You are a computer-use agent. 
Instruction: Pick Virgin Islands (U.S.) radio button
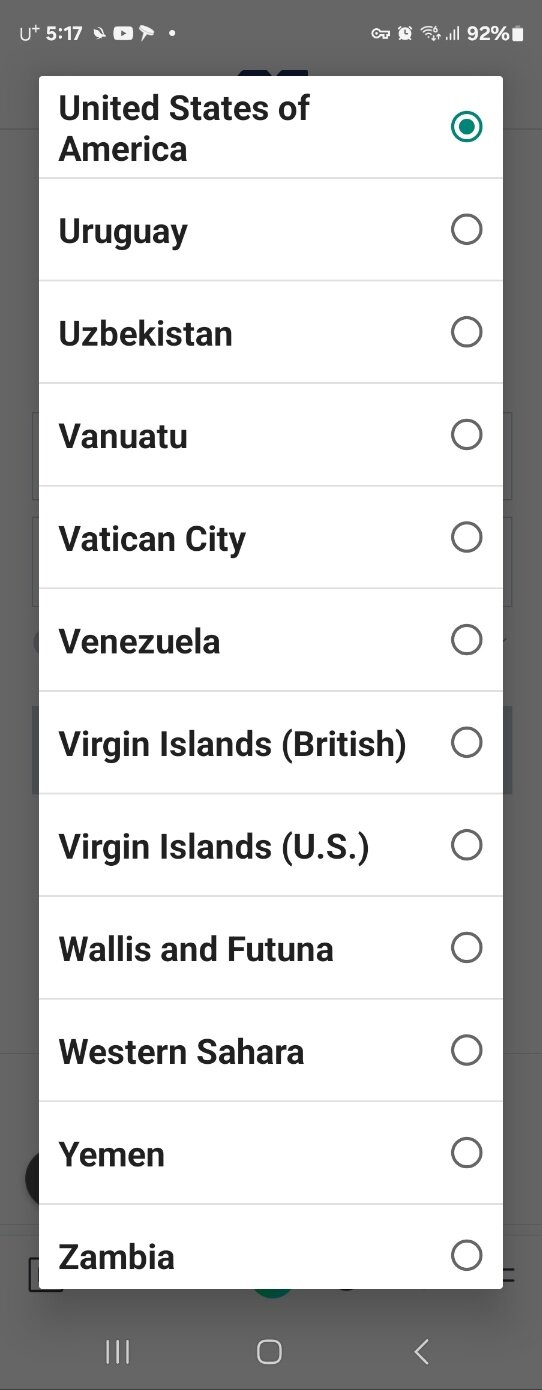466,845
